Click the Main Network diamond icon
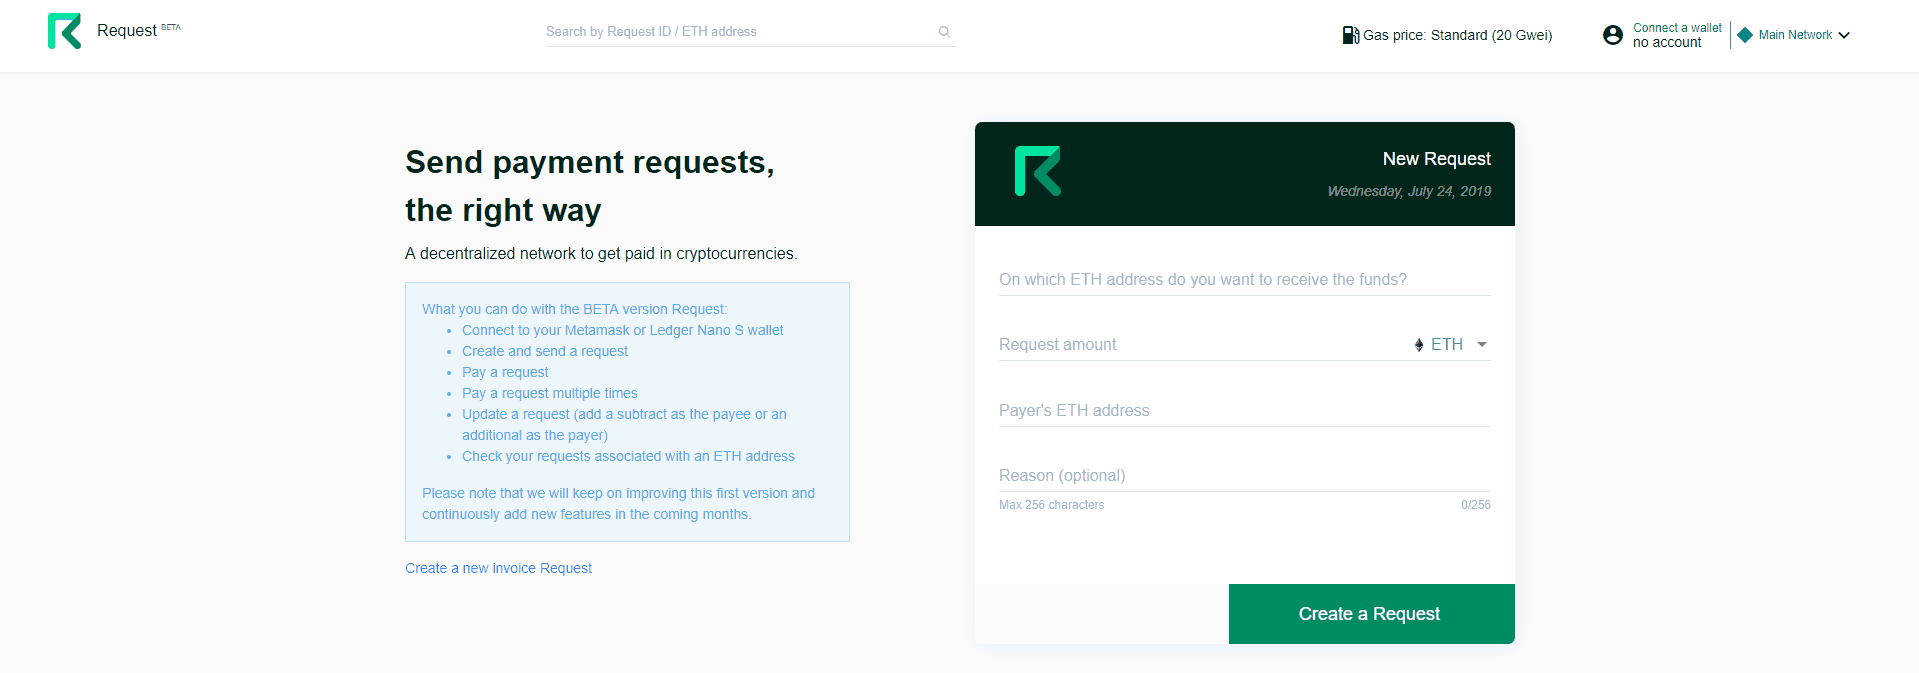Viewport: 1919px width, 673px height. point(1745,35)
